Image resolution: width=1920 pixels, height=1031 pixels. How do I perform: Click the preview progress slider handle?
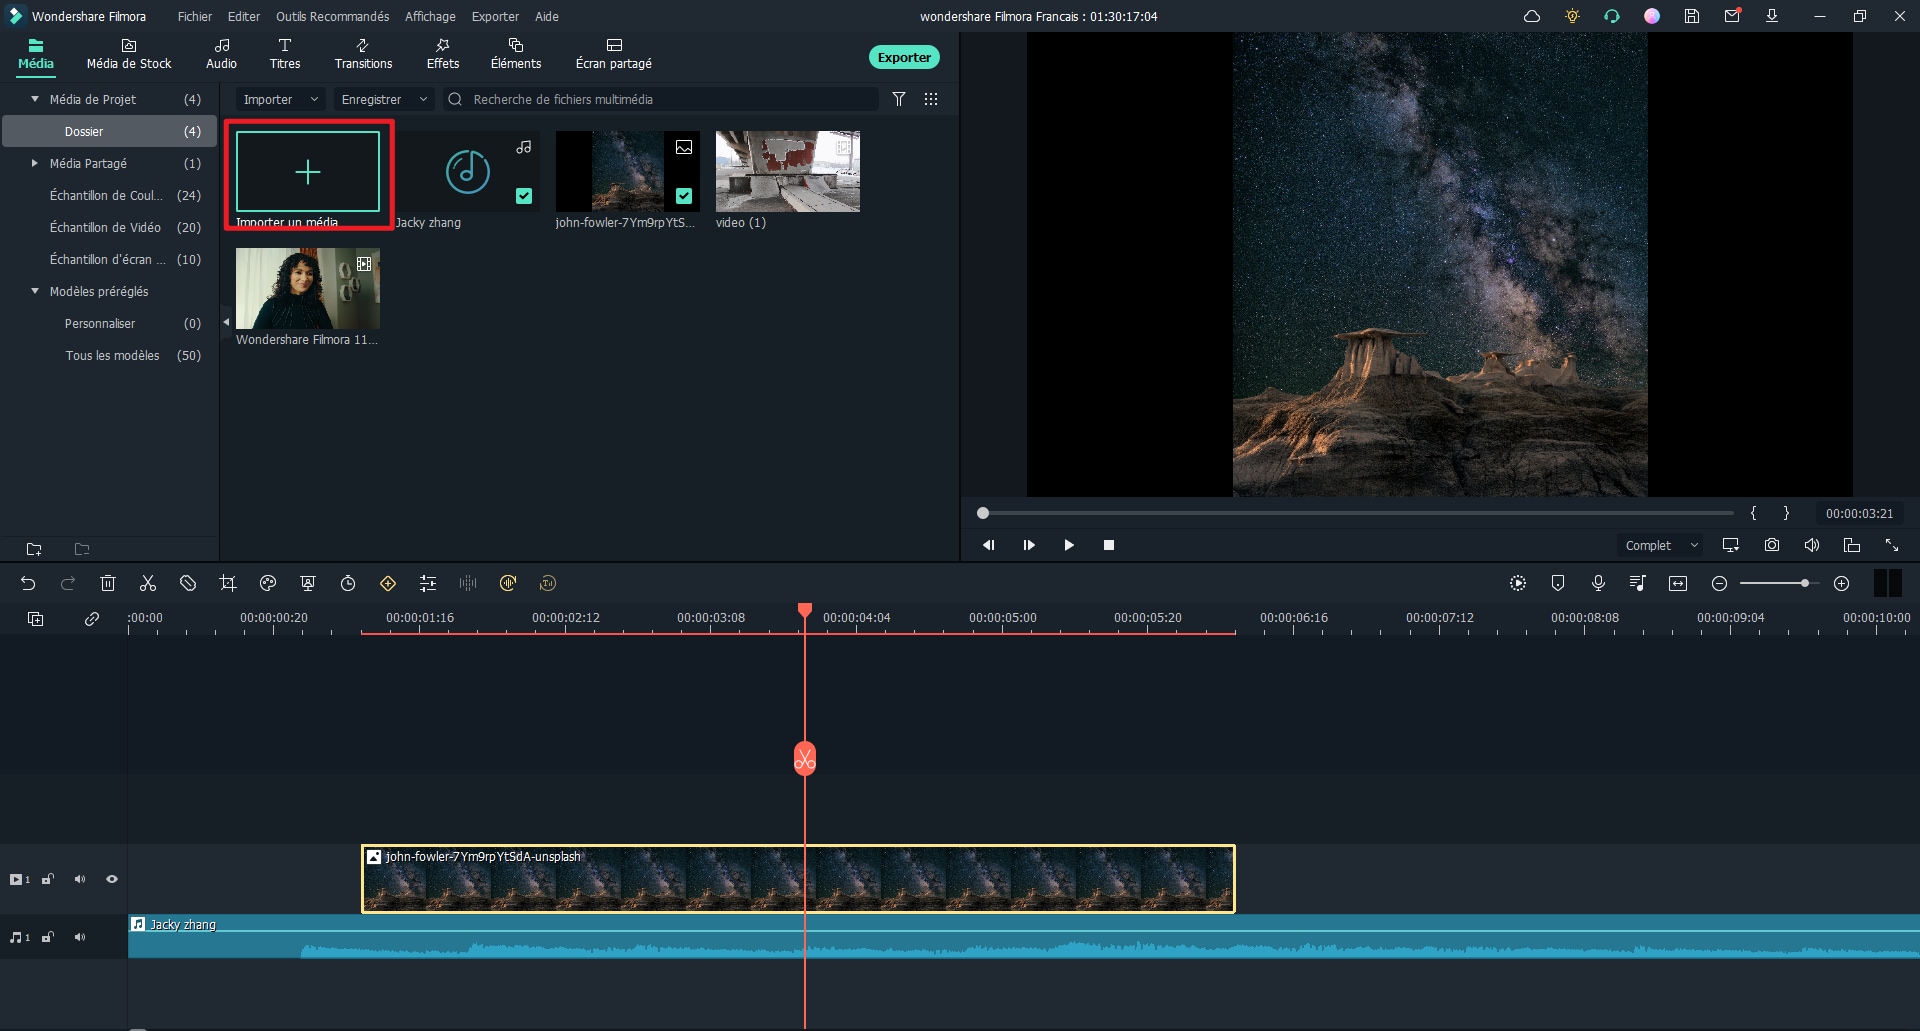click(983, 513)
